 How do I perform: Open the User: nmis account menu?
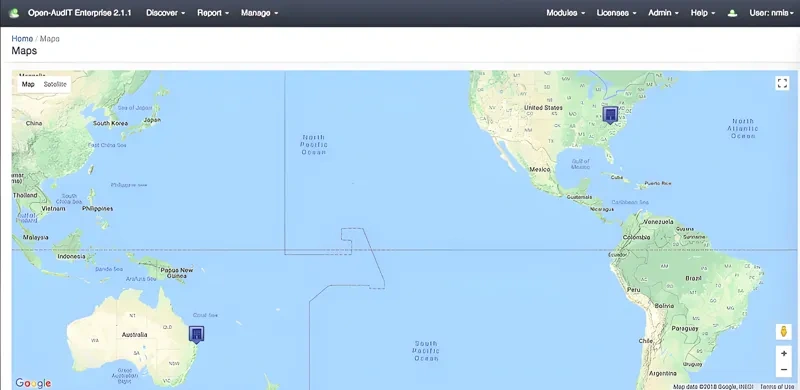click(771, 13)
